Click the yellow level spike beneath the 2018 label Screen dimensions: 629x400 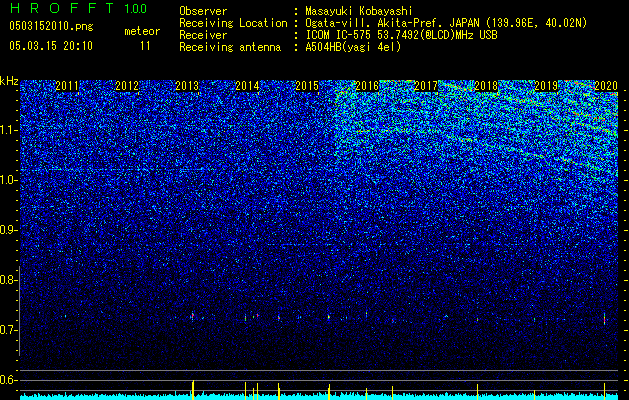(477, 392)
